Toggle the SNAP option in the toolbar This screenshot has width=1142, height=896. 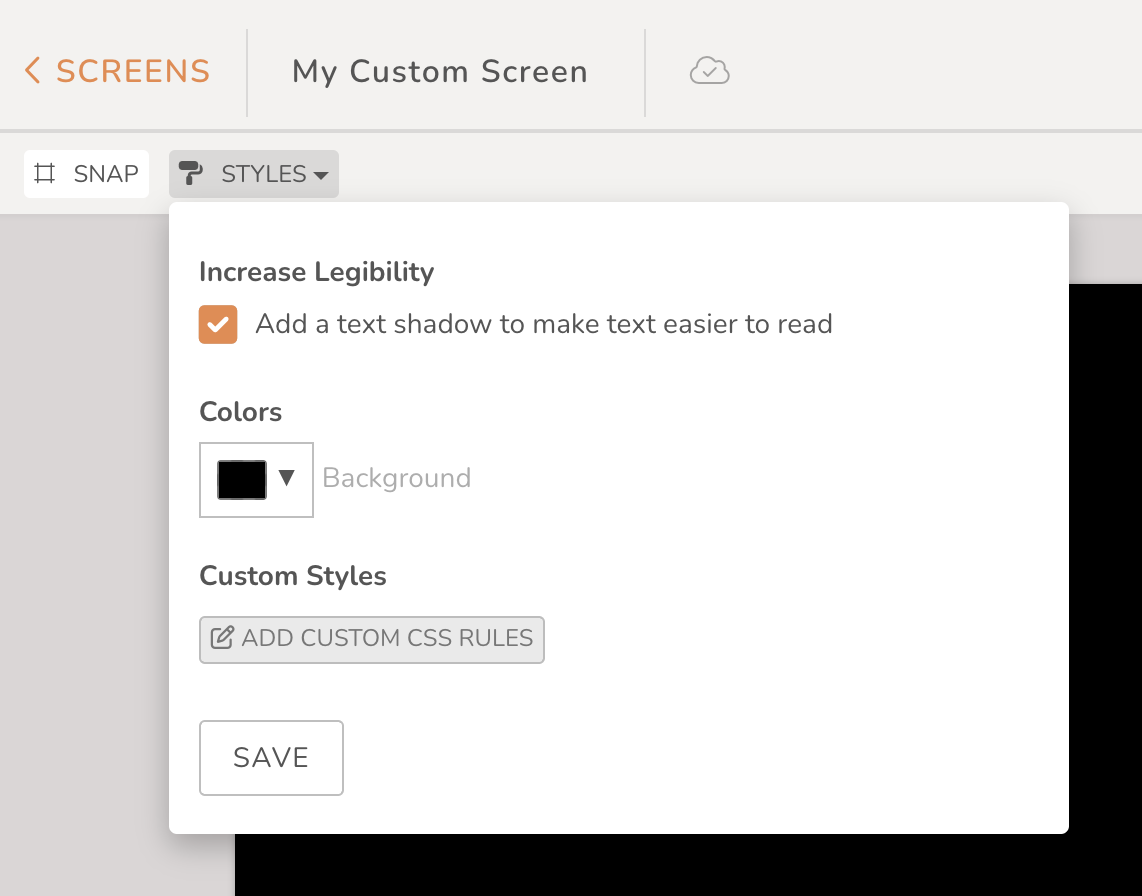point(86,173)
